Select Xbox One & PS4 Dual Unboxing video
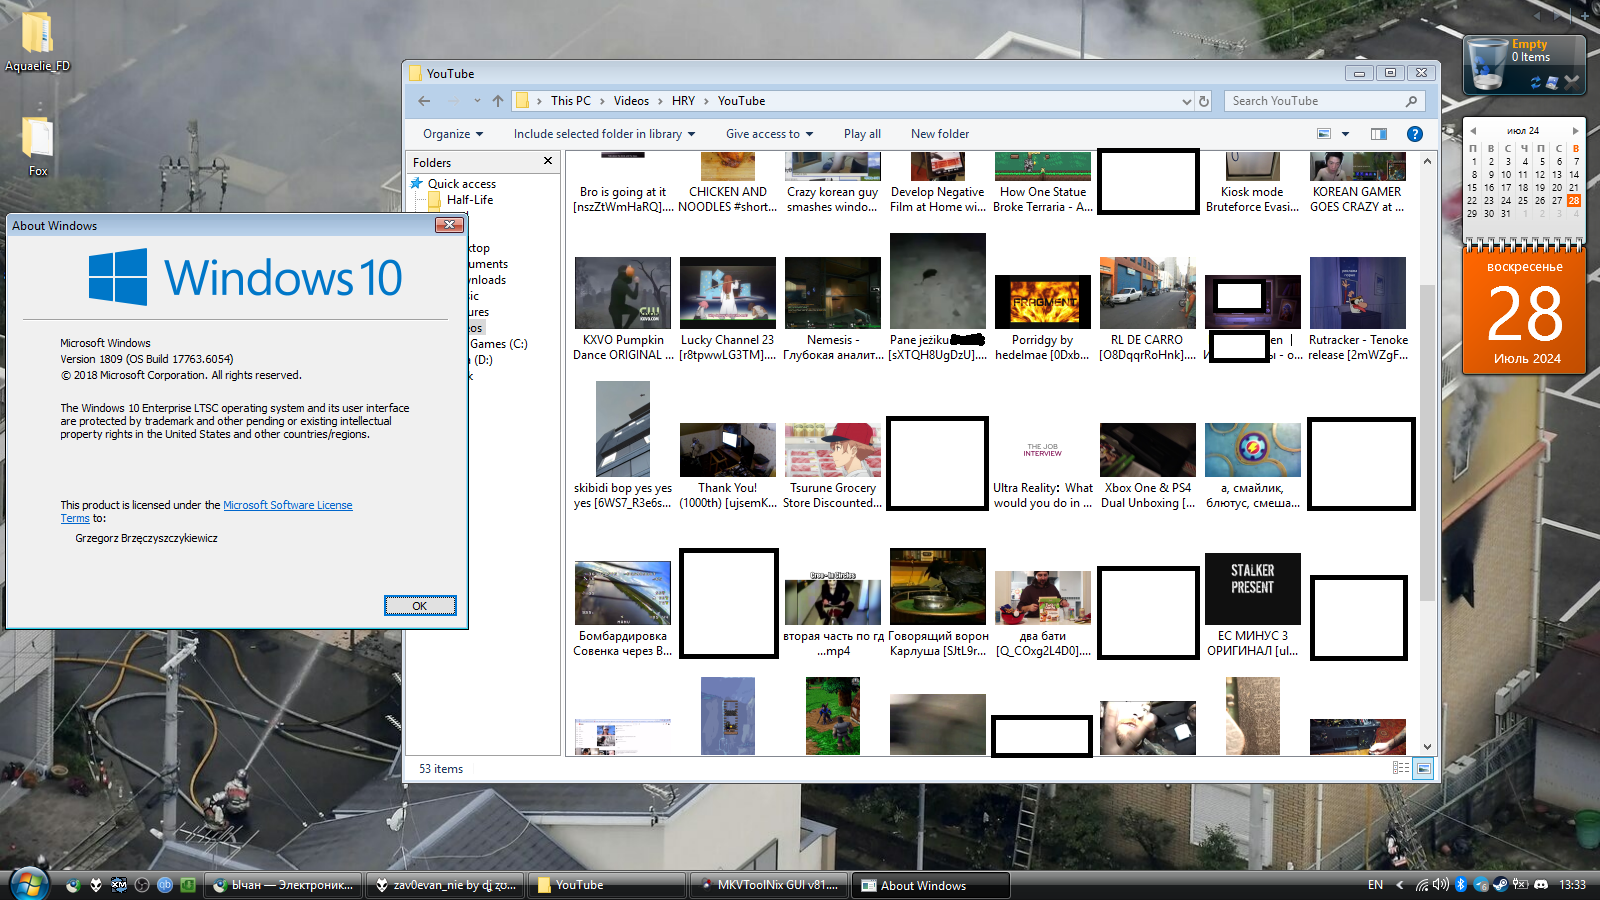This screenshot has height=900, width=1600. click(x=1148, y=466)
